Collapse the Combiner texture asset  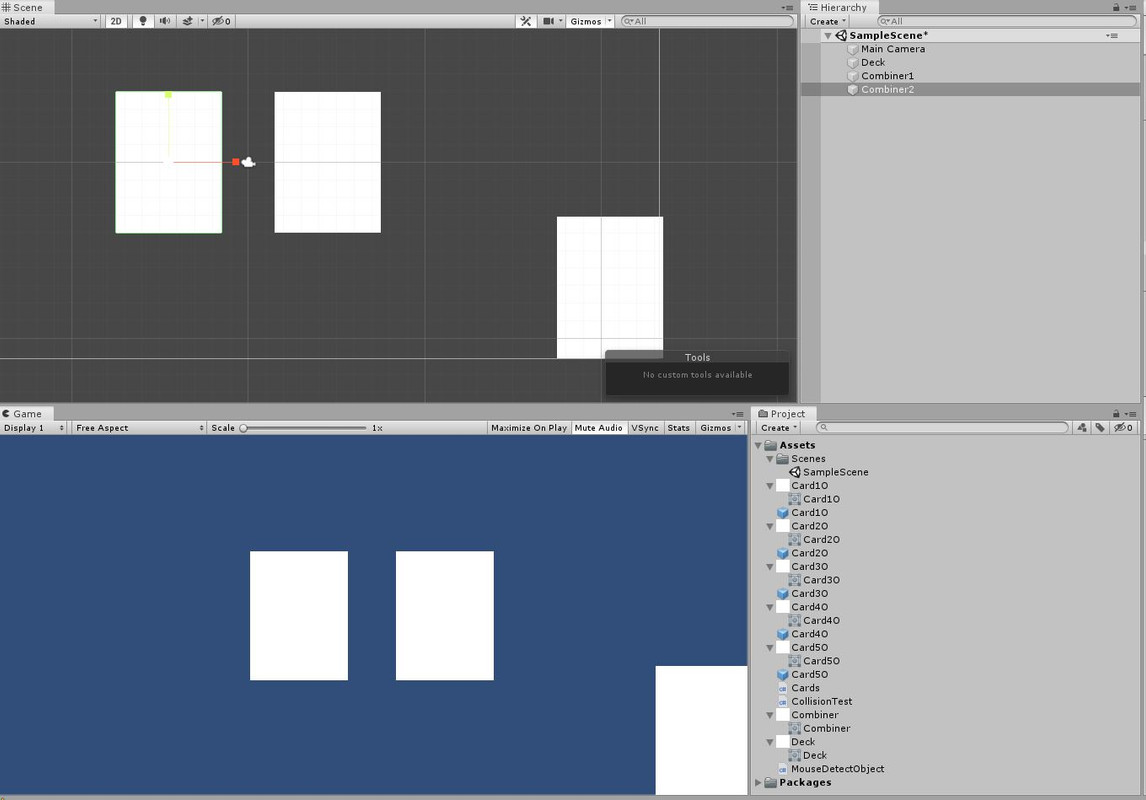click(x=770, y=715)
